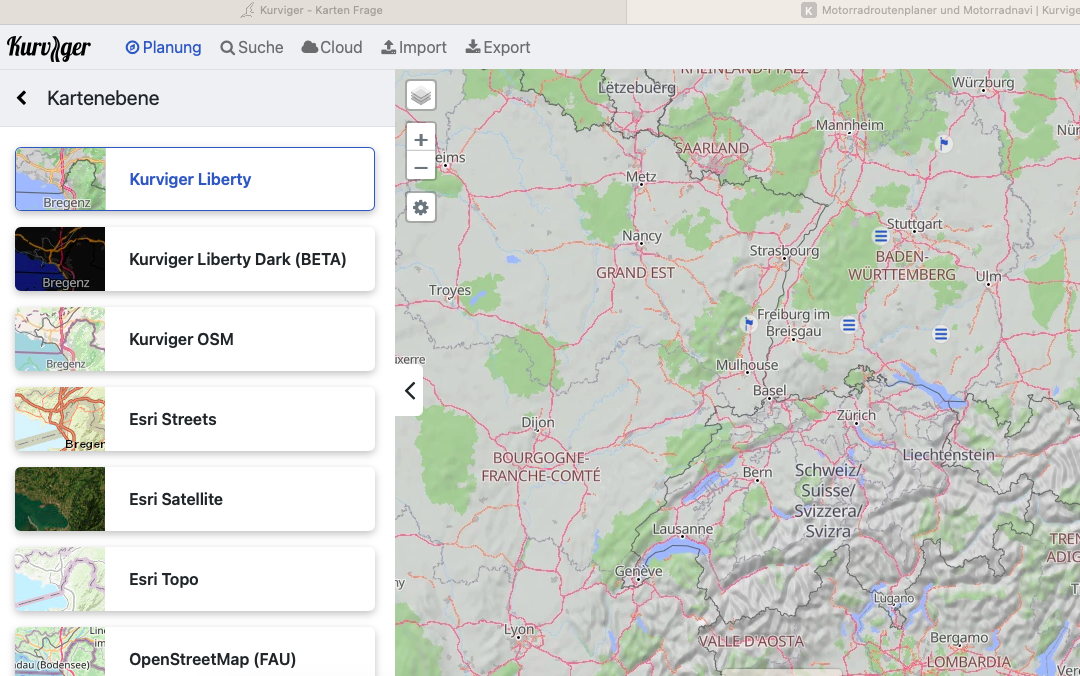Go back from Kartenebene panel

pyautogui.click(x=22, y=98)
